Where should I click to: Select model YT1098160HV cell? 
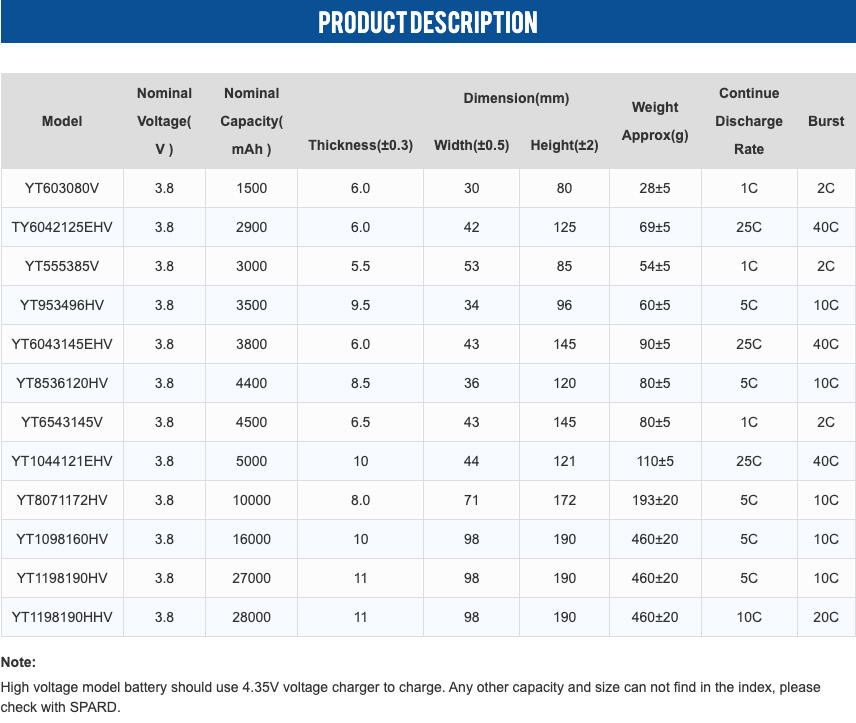[62, 540]
